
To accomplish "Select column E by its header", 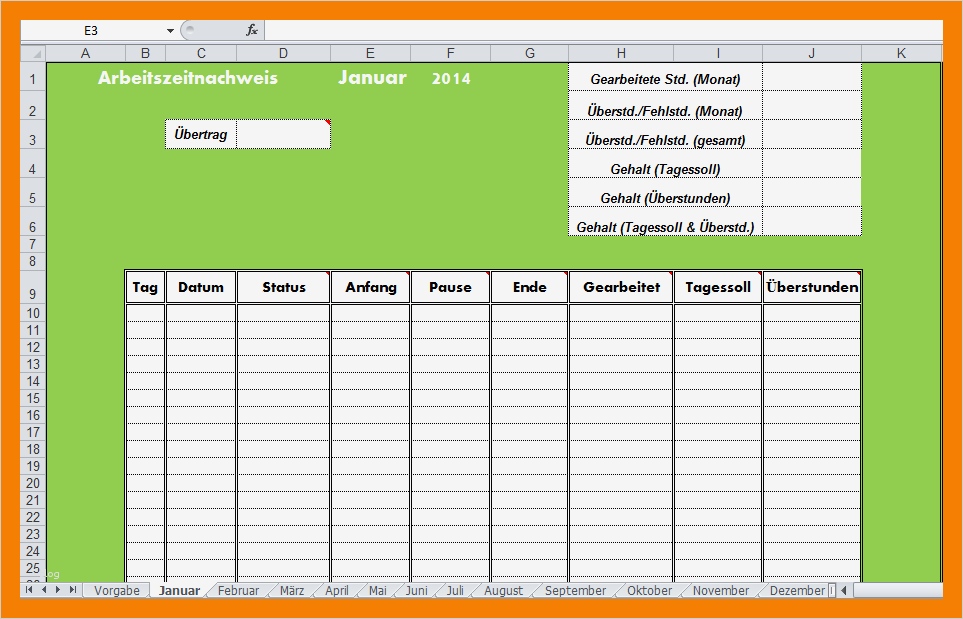I will (370, 52).
